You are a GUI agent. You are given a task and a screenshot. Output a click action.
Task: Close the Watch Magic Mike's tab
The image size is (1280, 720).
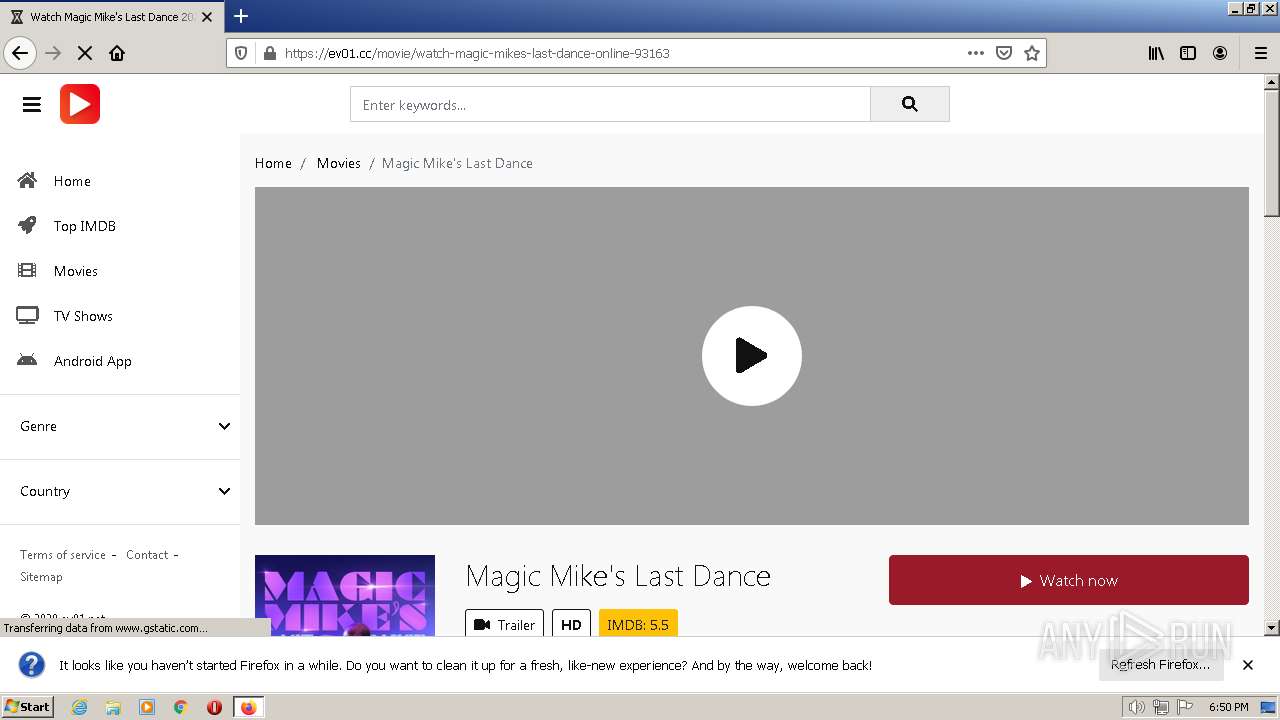click(x=207, y=17)
